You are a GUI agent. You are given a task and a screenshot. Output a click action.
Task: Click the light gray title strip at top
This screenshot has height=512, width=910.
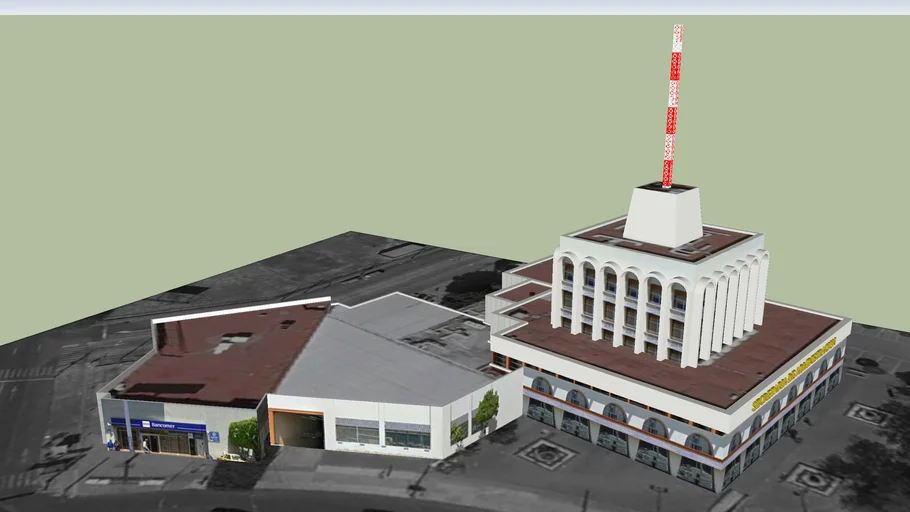pos(455,7)
